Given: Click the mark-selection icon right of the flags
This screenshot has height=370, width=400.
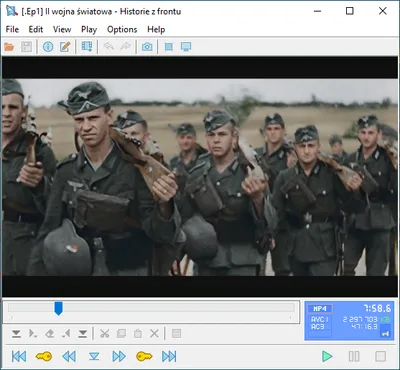Looking at the screenshot, I should [83, 333].
